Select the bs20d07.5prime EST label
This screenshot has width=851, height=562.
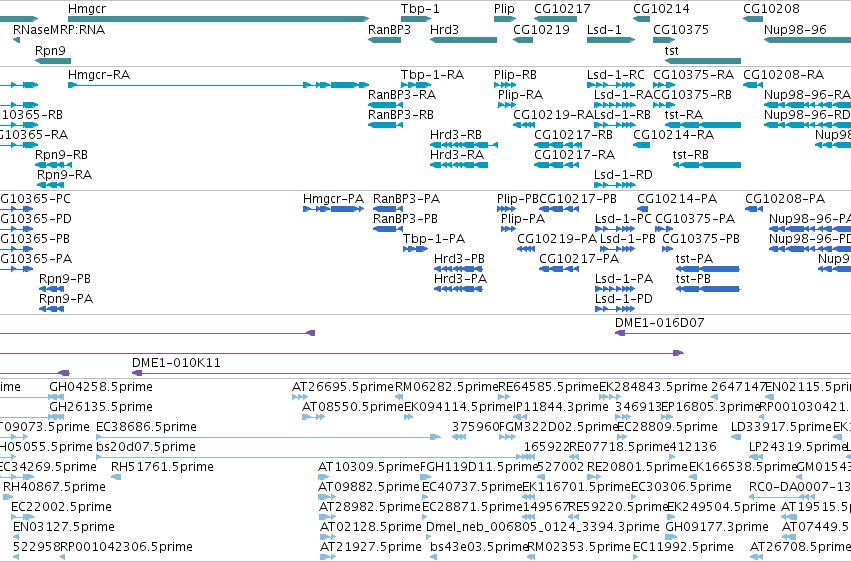pyautogui.click(x=145, y=447)
